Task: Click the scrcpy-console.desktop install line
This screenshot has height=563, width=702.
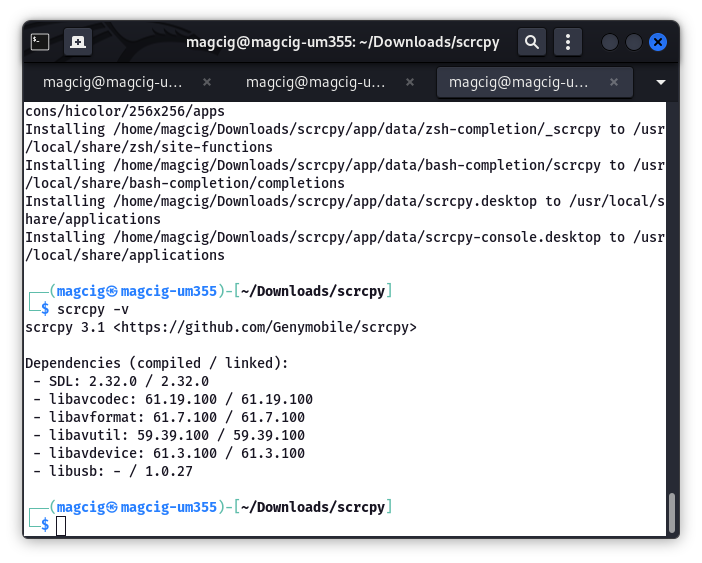Action: (345, 237)
